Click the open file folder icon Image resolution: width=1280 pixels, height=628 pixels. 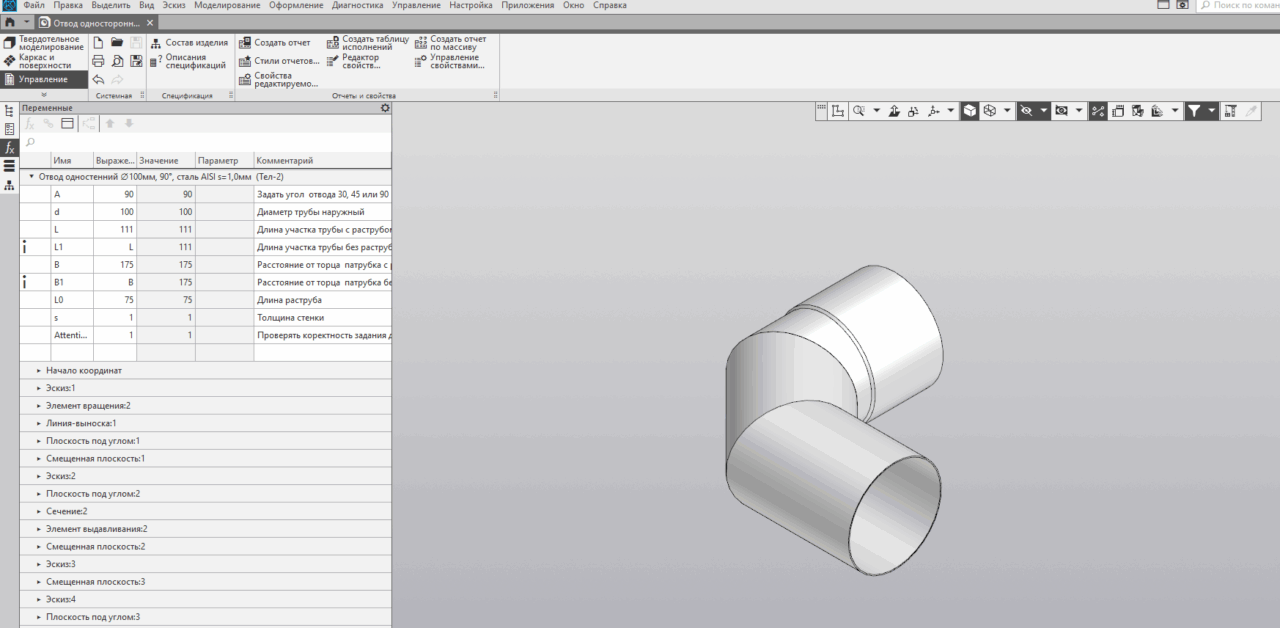pos(117,43)
